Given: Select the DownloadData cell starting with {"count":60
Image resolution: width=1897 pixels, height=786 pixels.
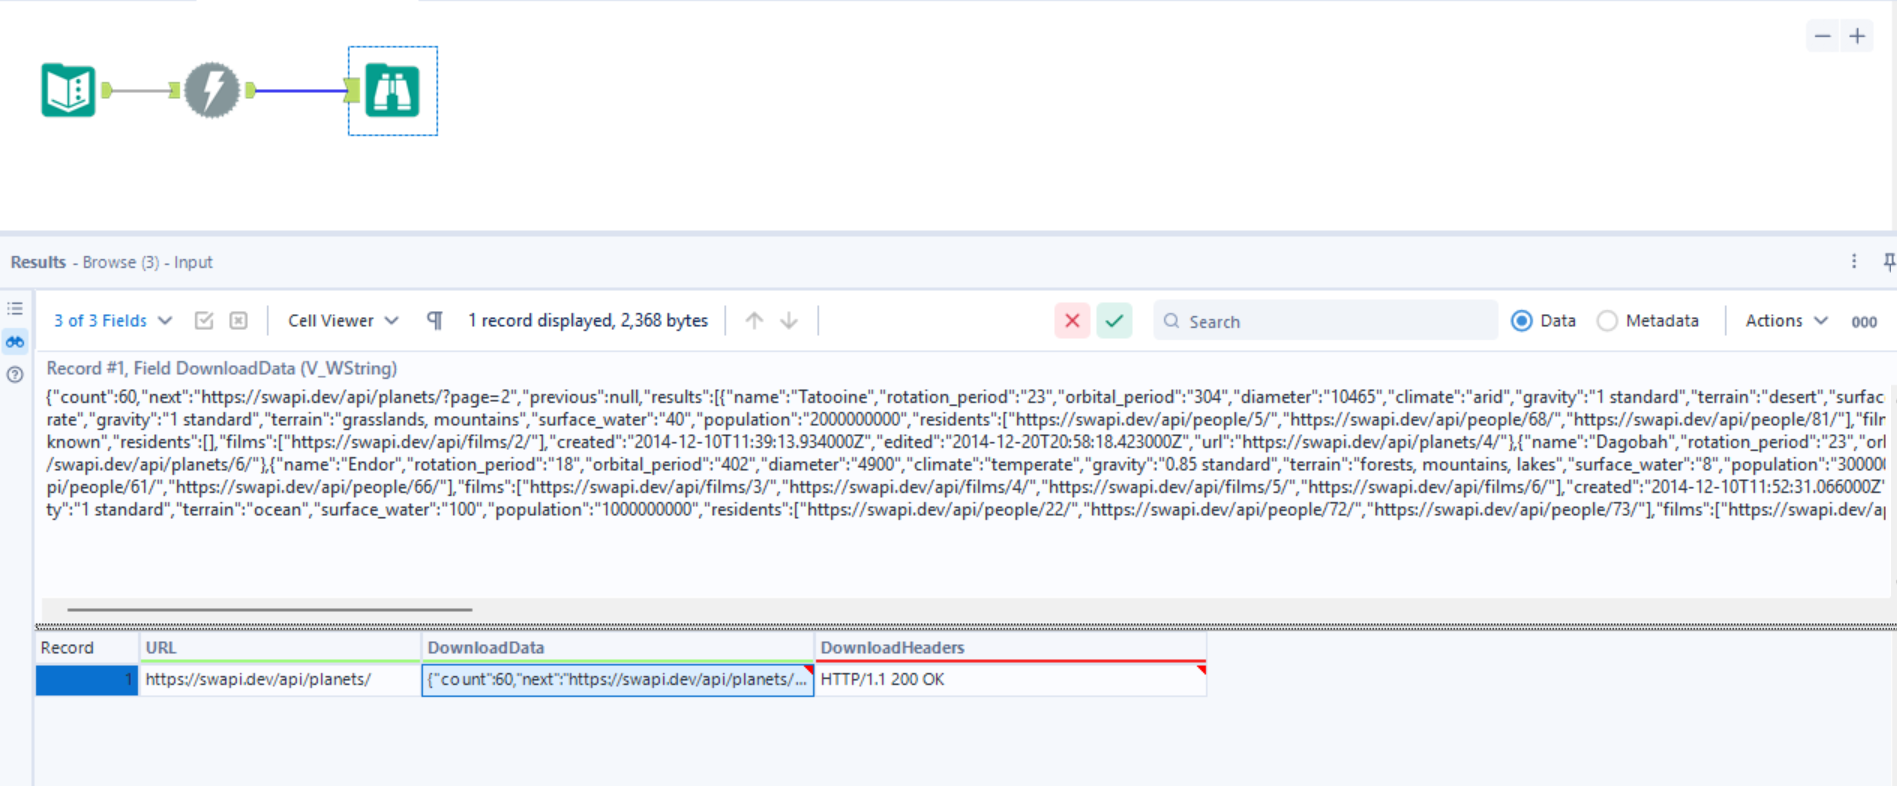Looking at the screenshot, I should [x=618, y=680].
